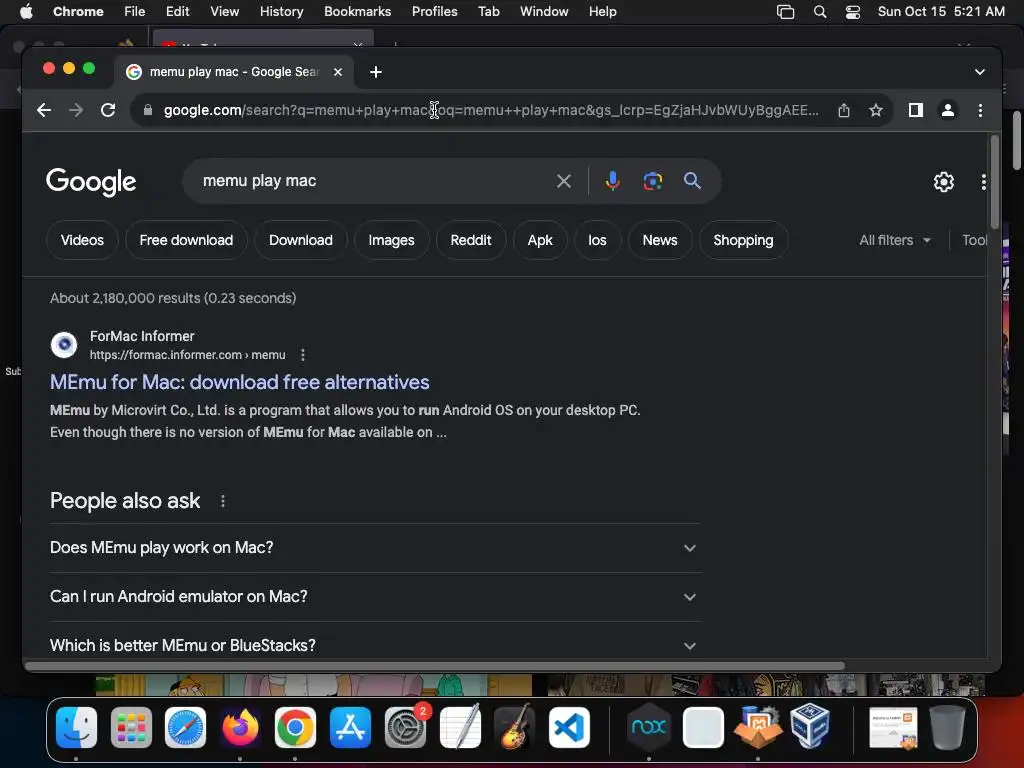Select the Reddit filter chip
Image resolution: width=1024 pixels, height=768 pixels.
[x=471, y=240]
